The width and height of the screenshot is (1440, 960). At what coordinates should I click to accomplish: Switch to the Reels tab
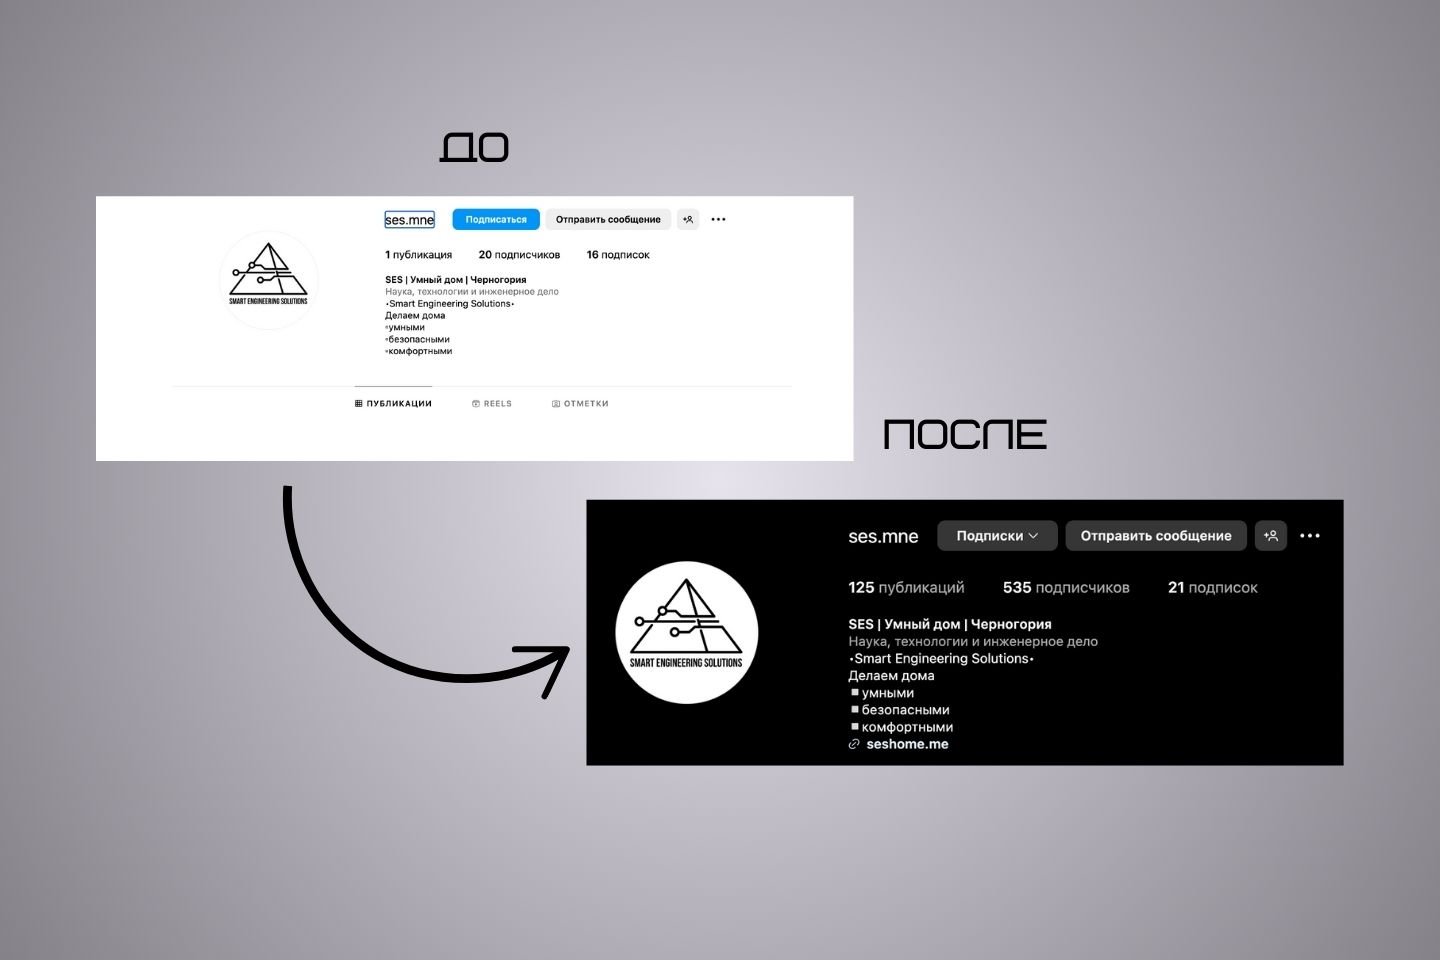click(492, 404)
